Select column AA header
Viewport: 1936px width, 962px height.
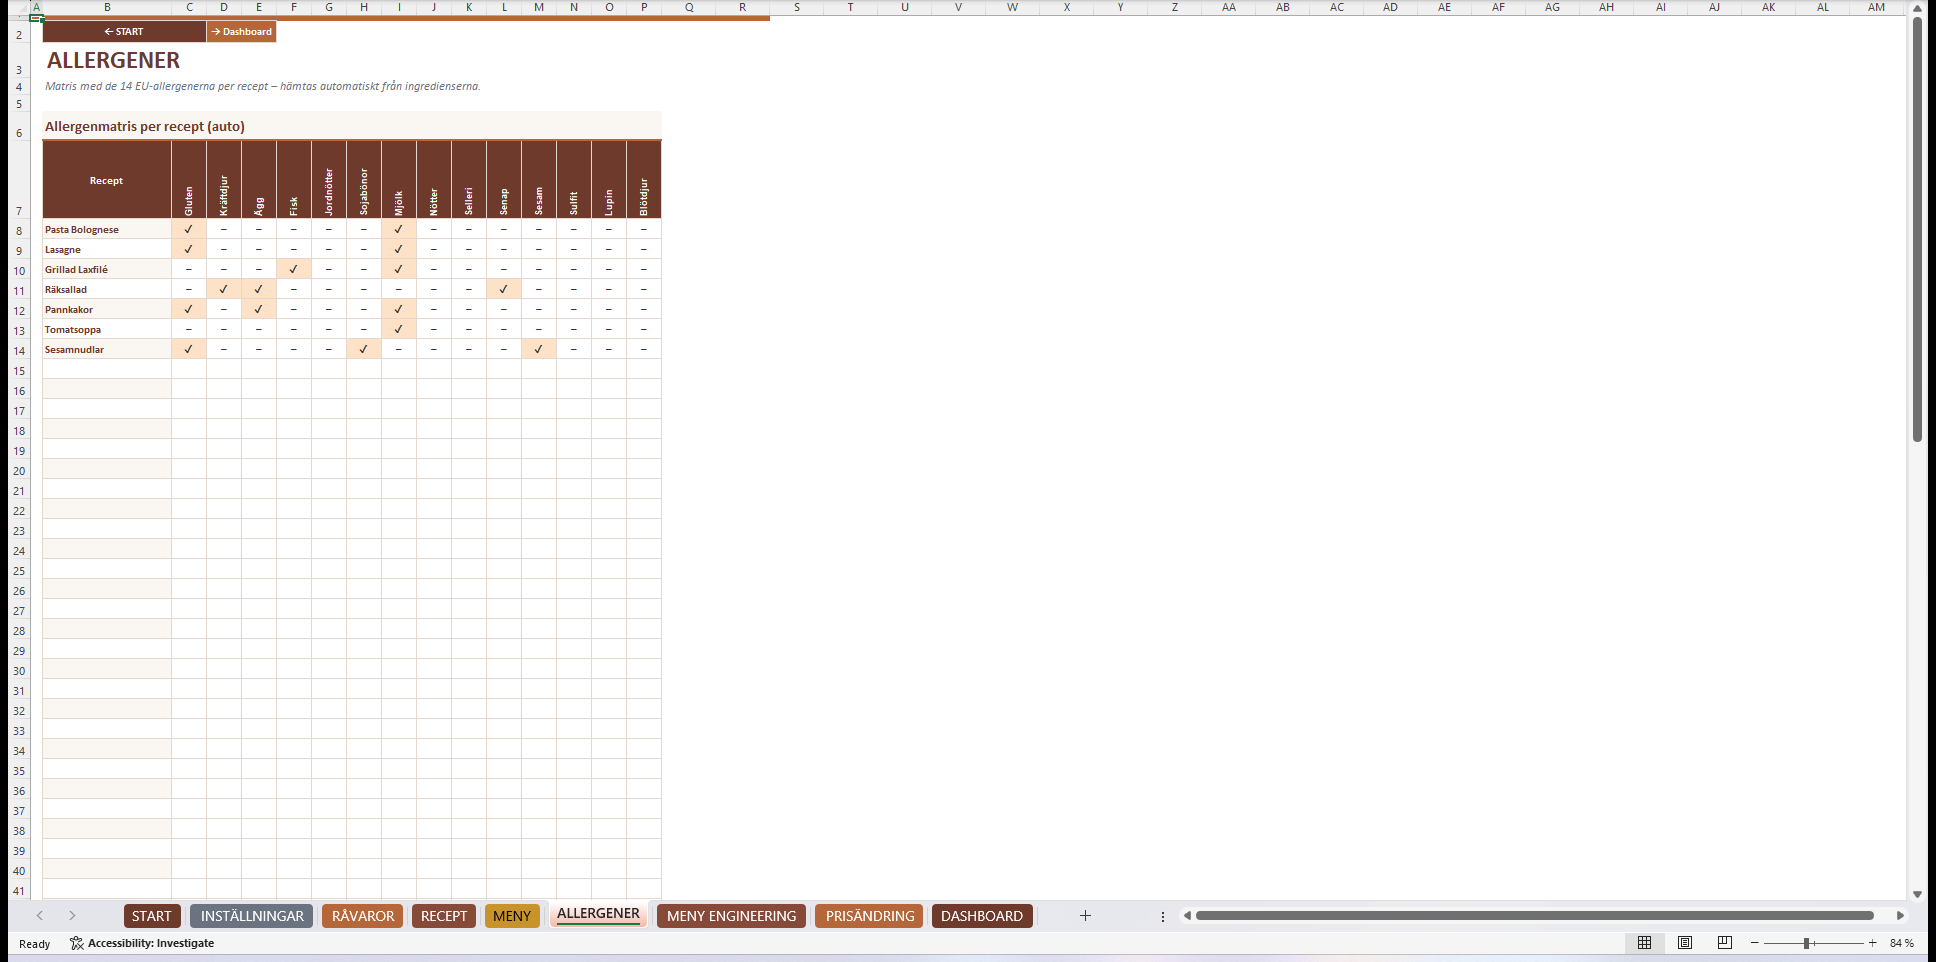pyautogui.click(x=1229, y=7)
